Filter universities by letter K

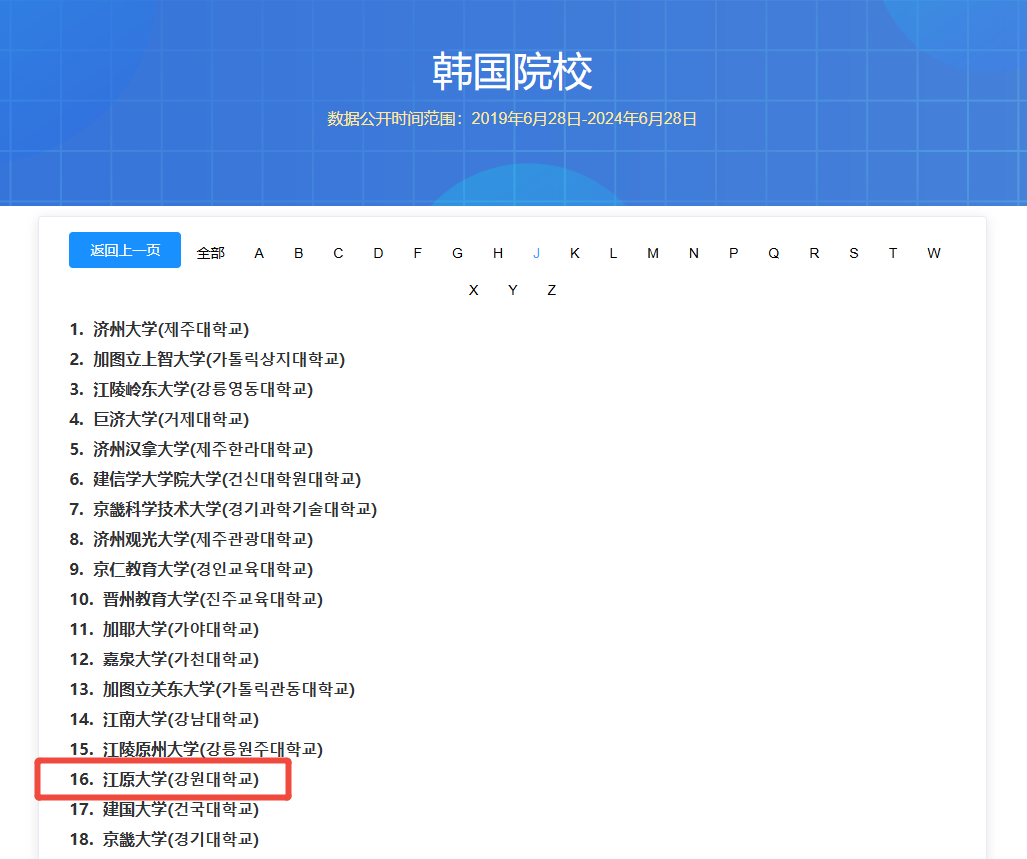(574, 253)
